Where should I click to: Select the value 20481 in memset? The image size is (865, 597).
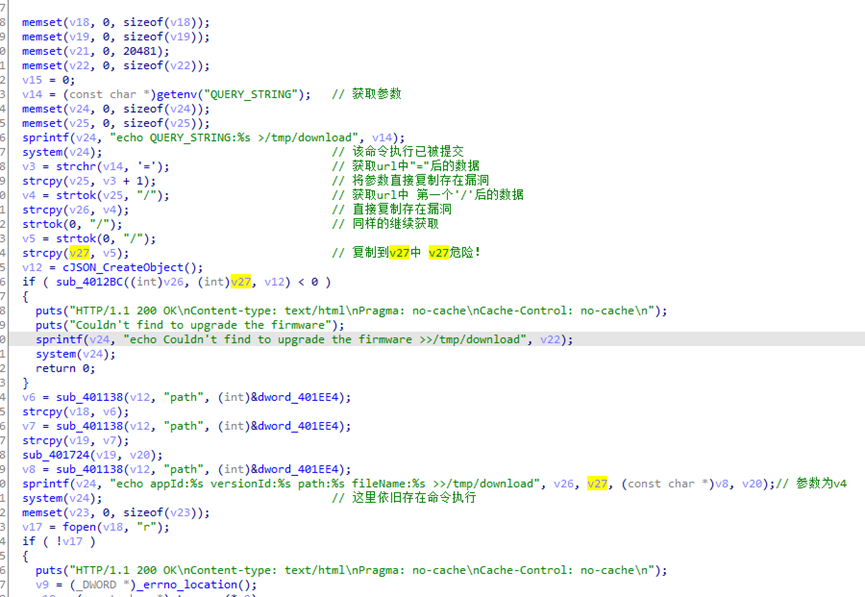tap(140, 51)
